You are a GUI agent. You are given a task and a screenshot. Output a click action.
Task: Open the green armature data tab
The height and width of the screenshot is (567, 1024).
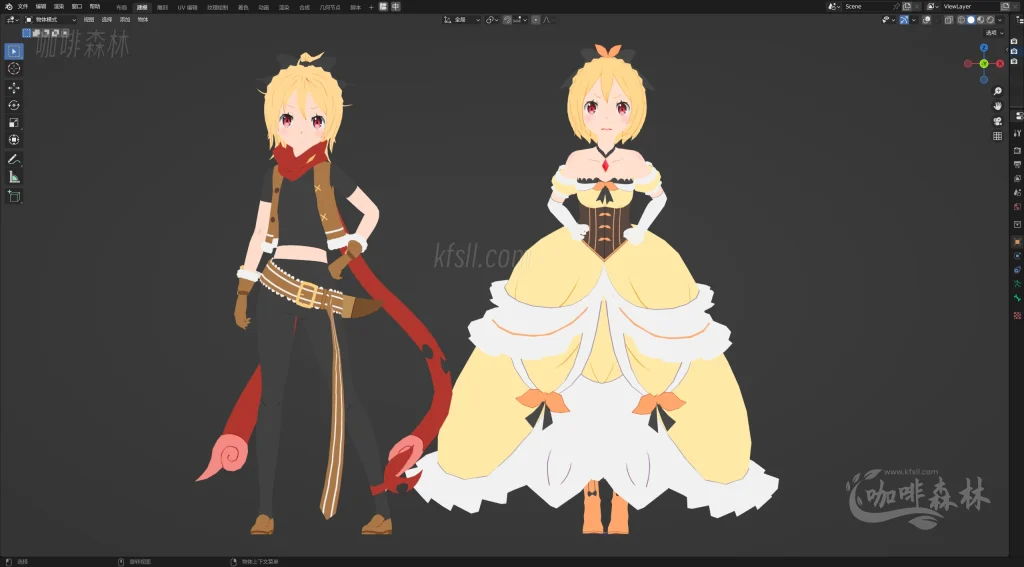[x=1017, y=284]
